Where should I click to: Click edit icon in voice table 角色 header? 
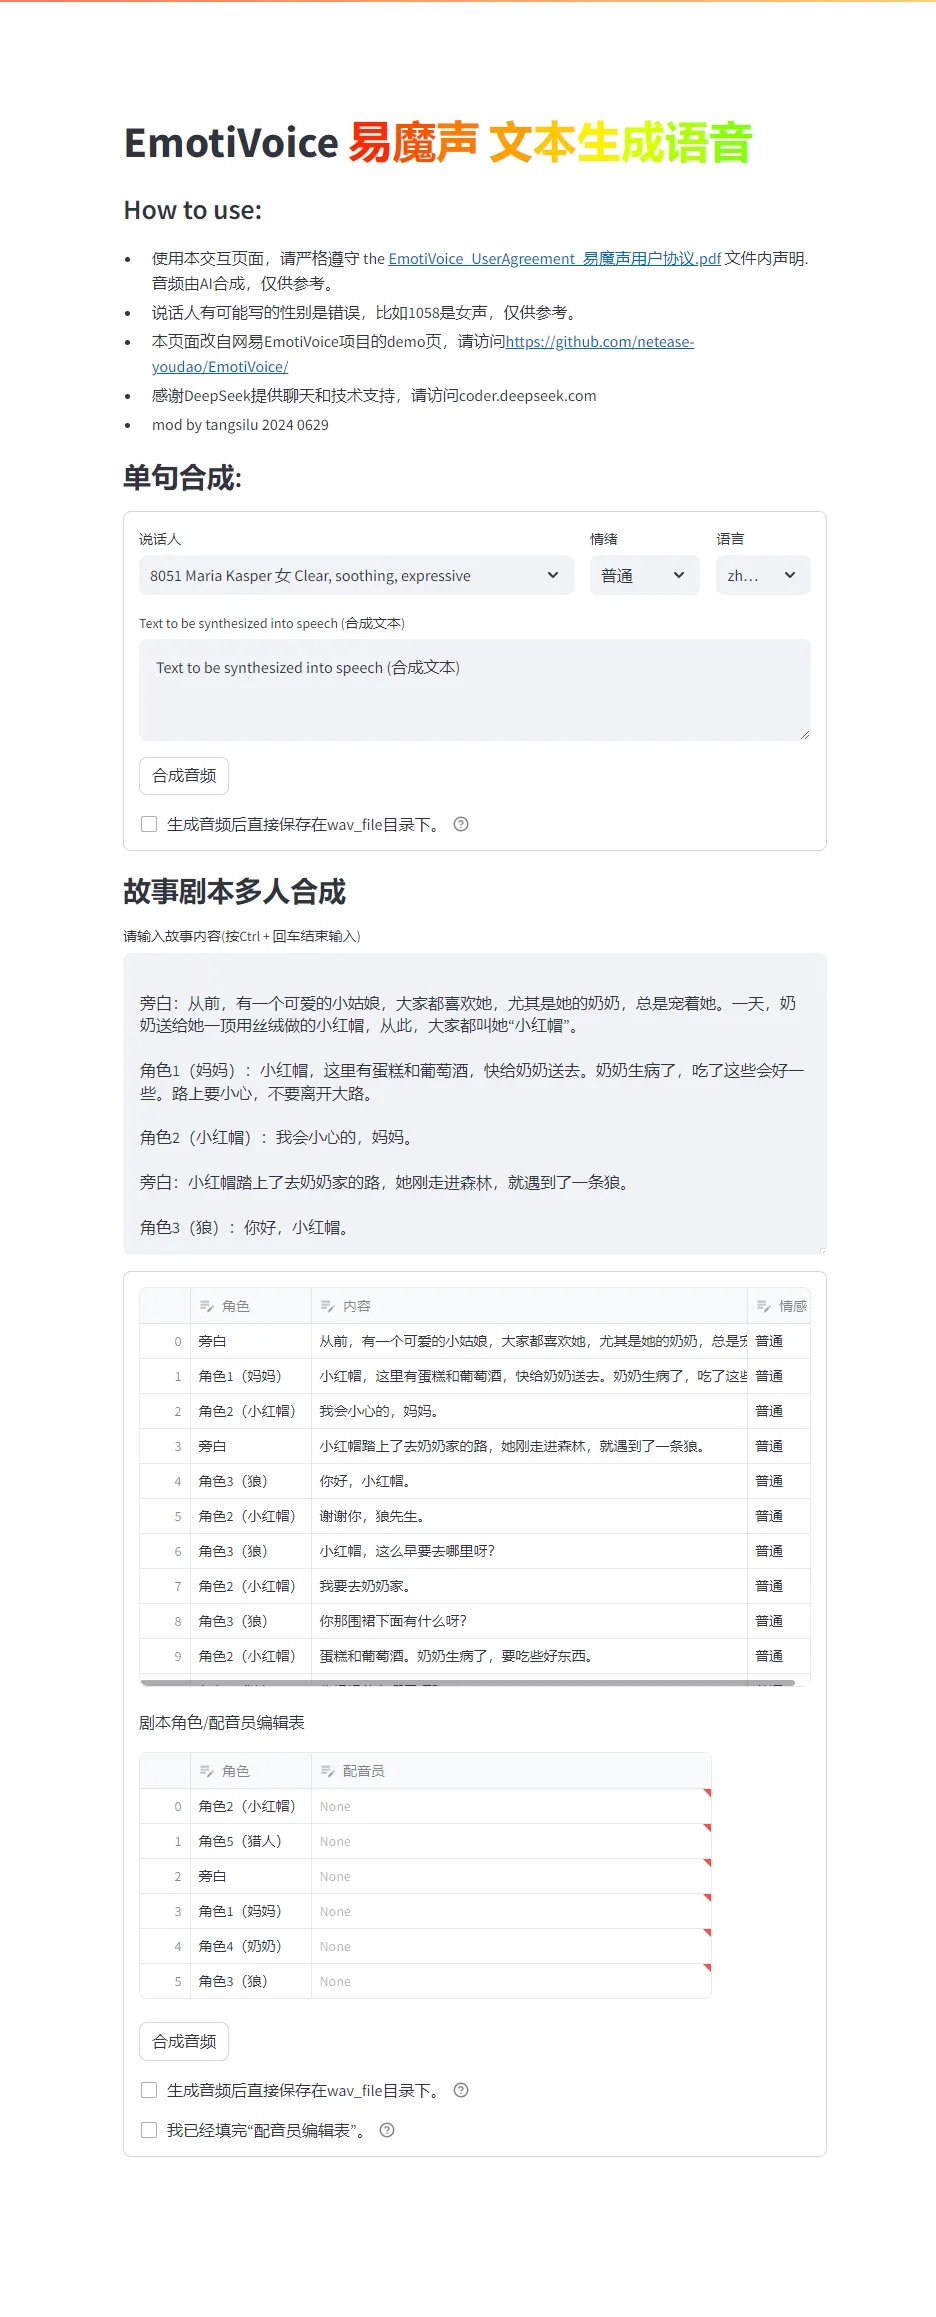tap(207, 1771)
